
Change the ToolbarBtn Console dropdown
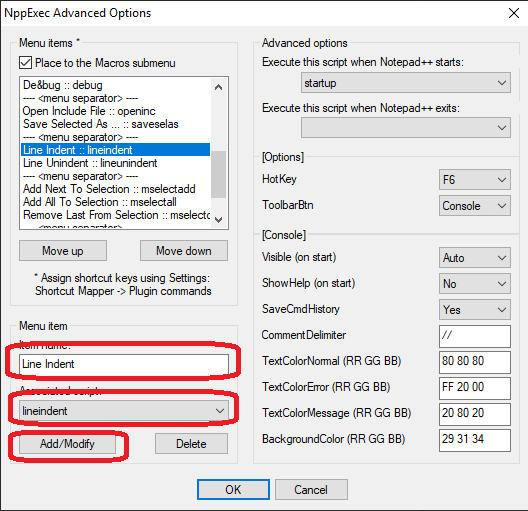click(474, 206)
